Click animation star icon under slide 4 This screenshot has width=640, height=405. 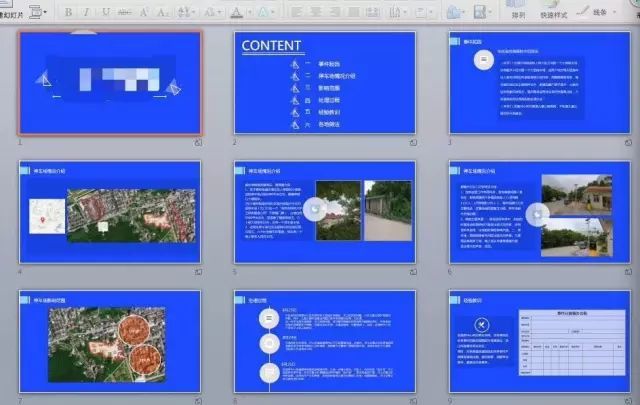tap(198, 271)
